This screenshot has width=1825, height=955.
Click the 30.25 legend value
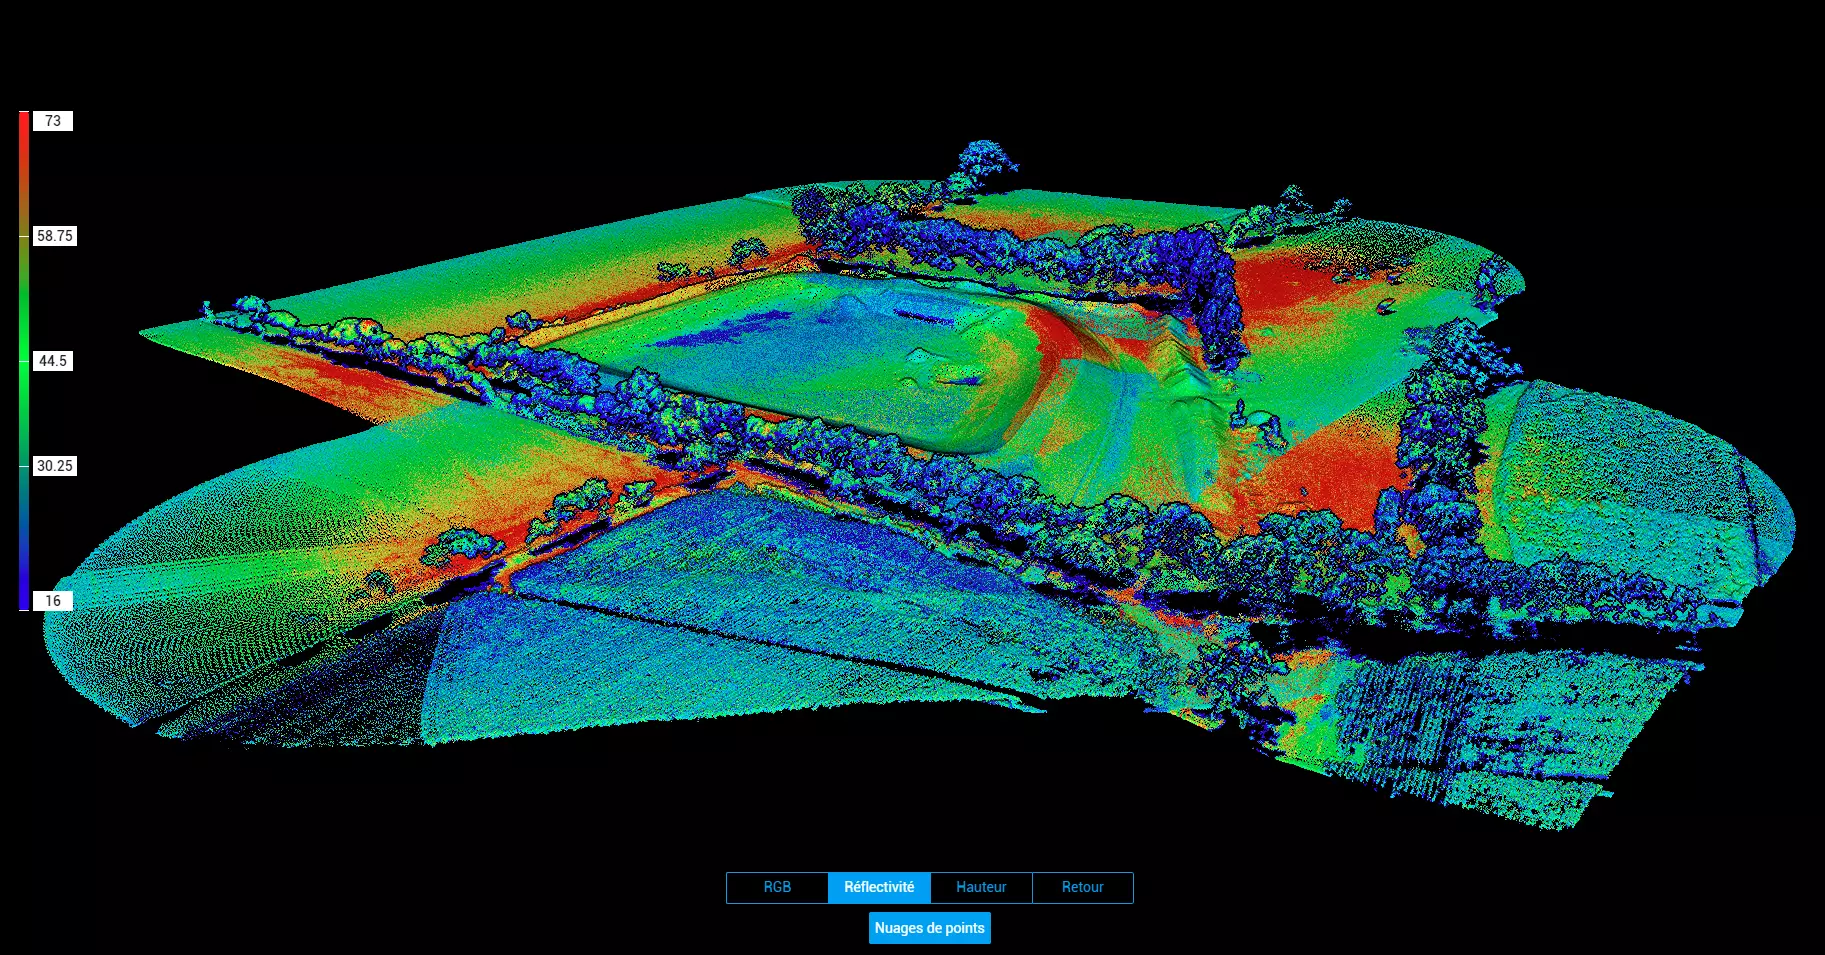[x=55, y=466]
